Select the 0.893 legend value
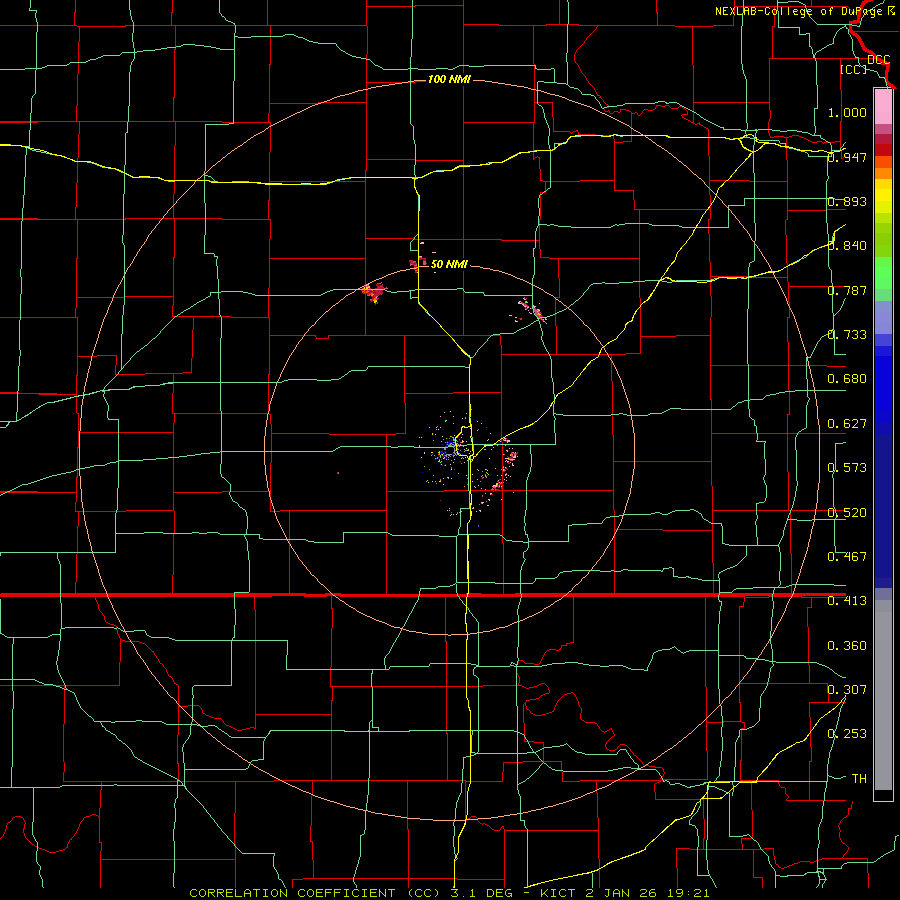This screenshot has height=900, width=900. pyautogui.click(x=847, y=201)
